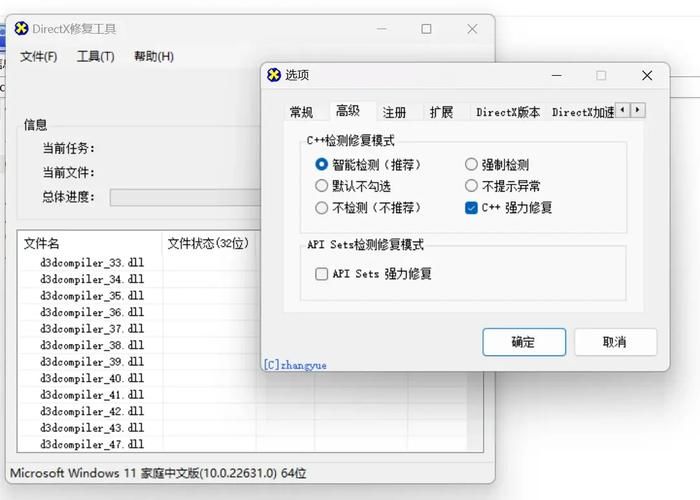Select 智能检测（推荐） radio option
The width and height of the screenshot is (700, 500).
coord(322,165)
